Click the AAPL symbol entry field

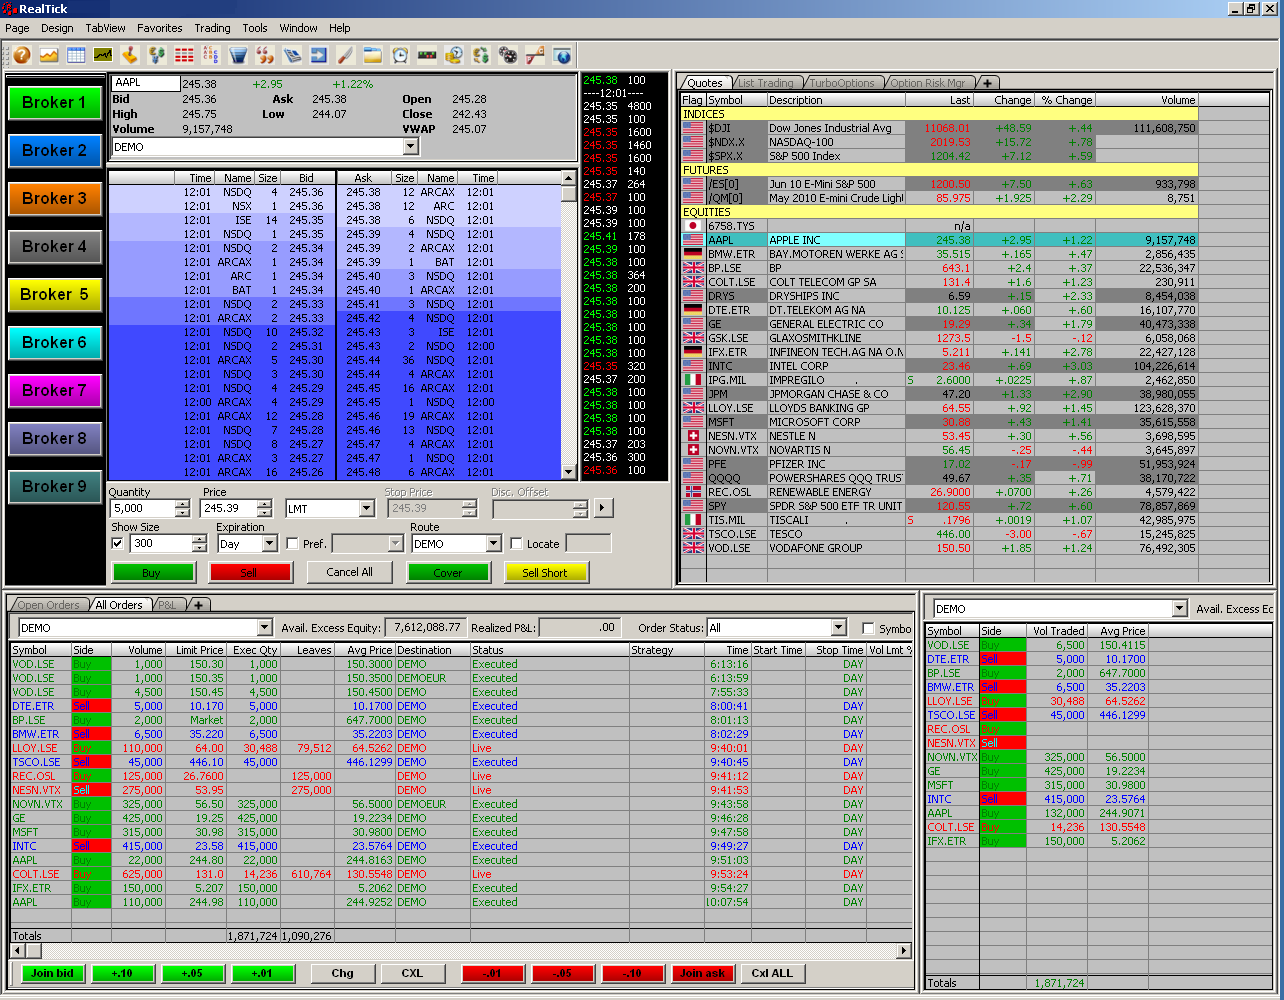tap(146, 84)
